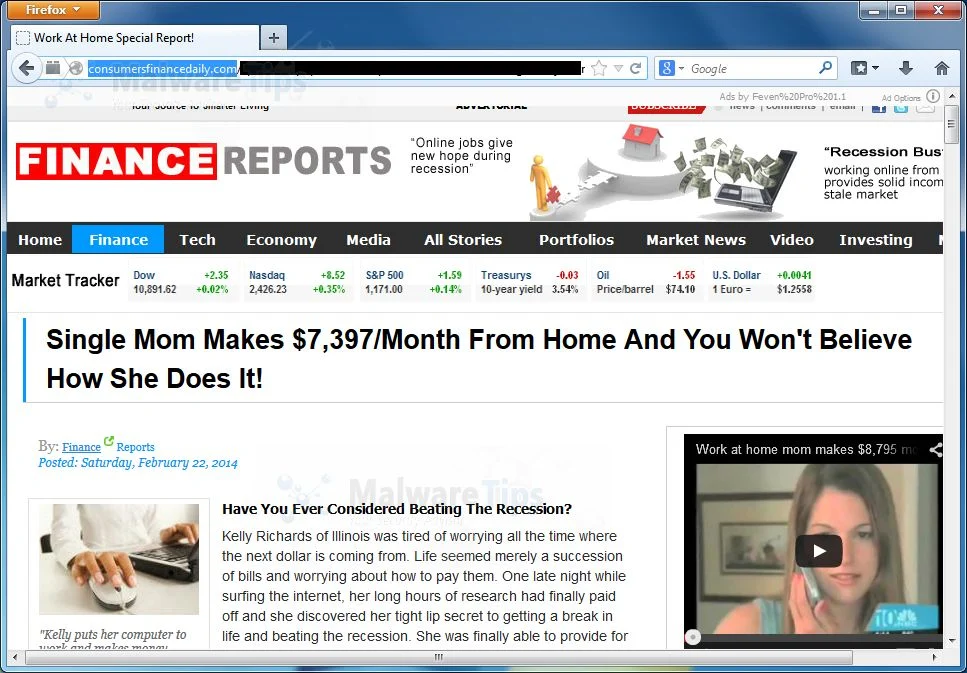Open the Tech nav item

pos(197,239)
